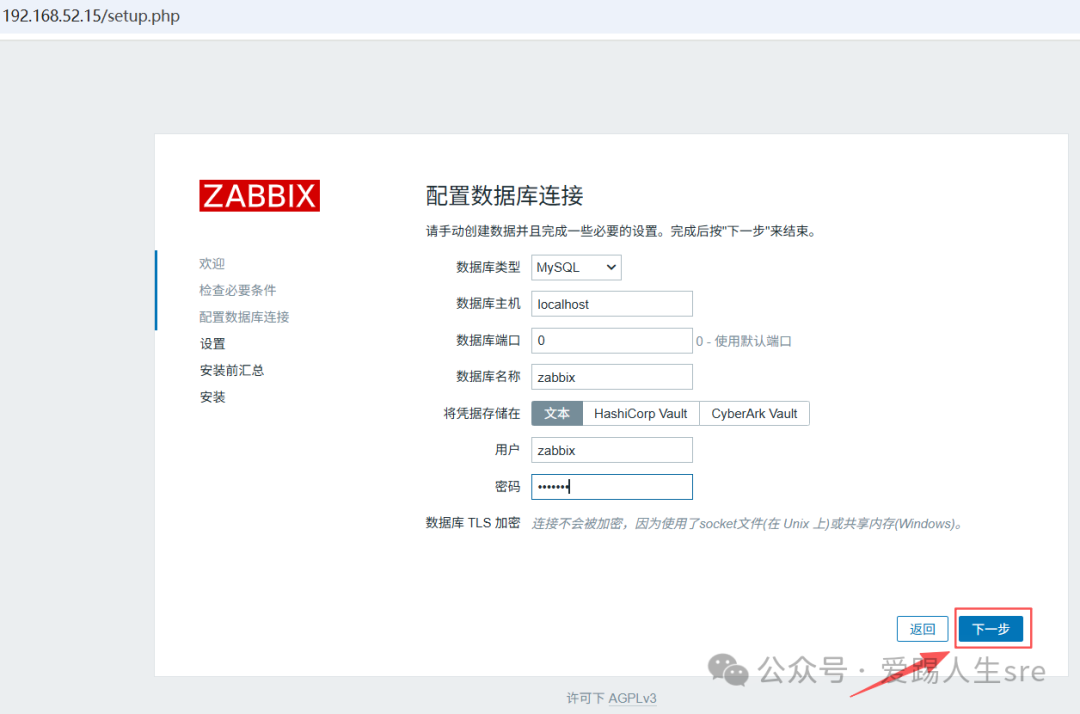Viewport: 1080px width, 714px height.
Task: Click the 数据库主机 localhost field
Action: [x=611, y=303]
